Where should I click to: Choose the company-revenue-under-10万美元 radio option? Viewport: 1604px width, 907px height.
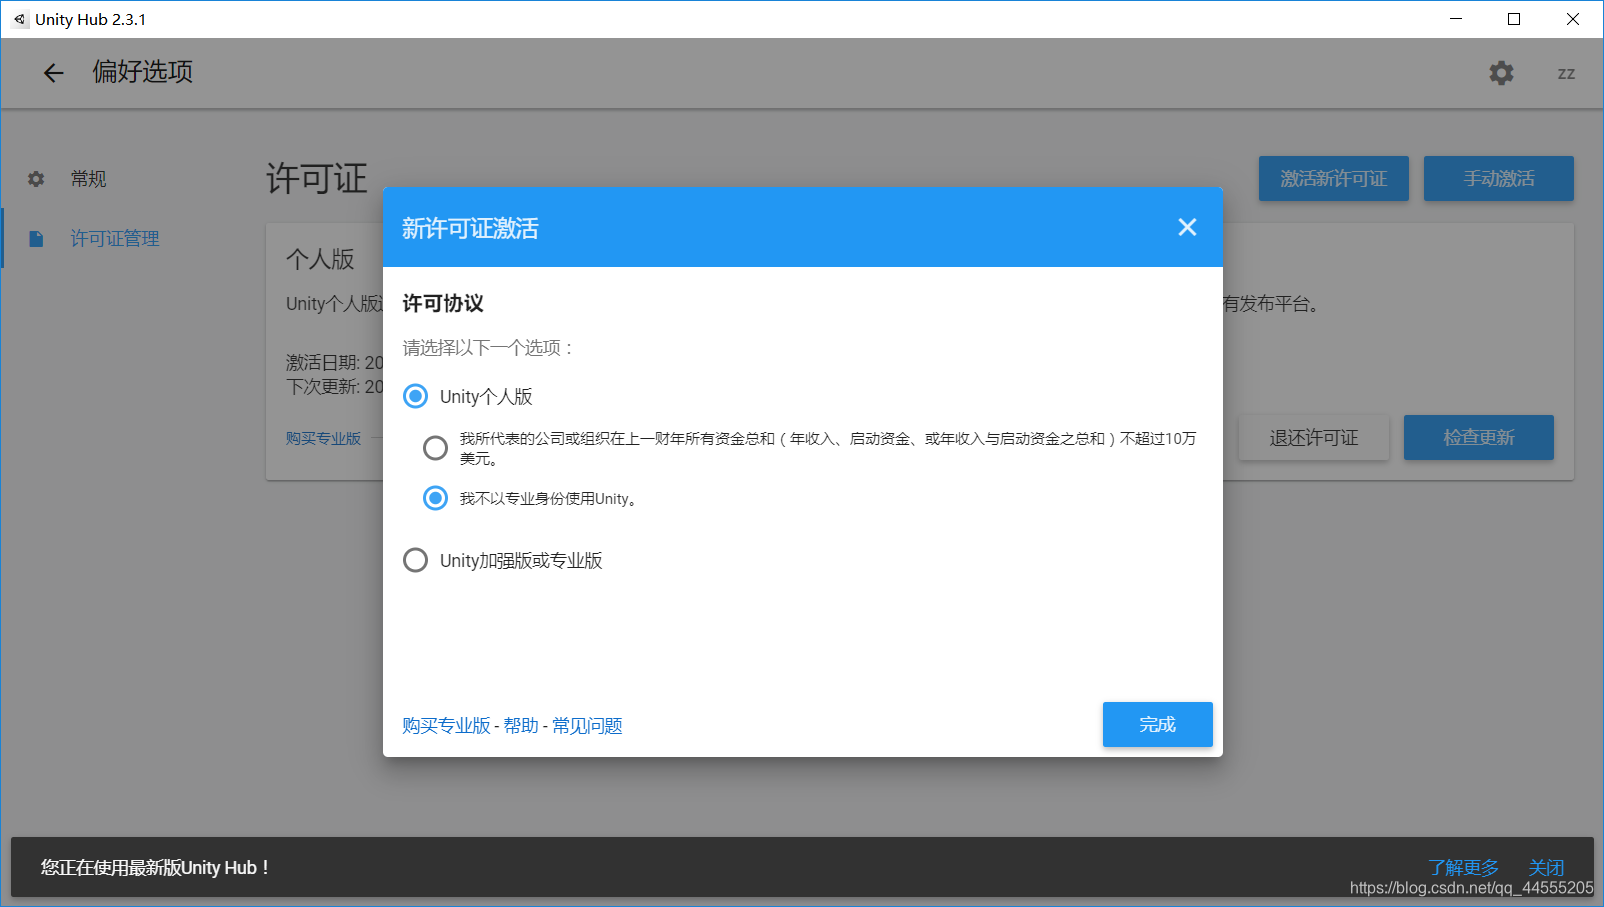(435, 448)
